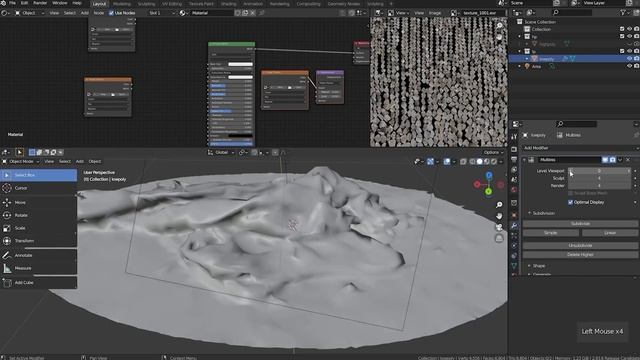Toggle X-ray icon in viewport header

[x=463, y=162]
